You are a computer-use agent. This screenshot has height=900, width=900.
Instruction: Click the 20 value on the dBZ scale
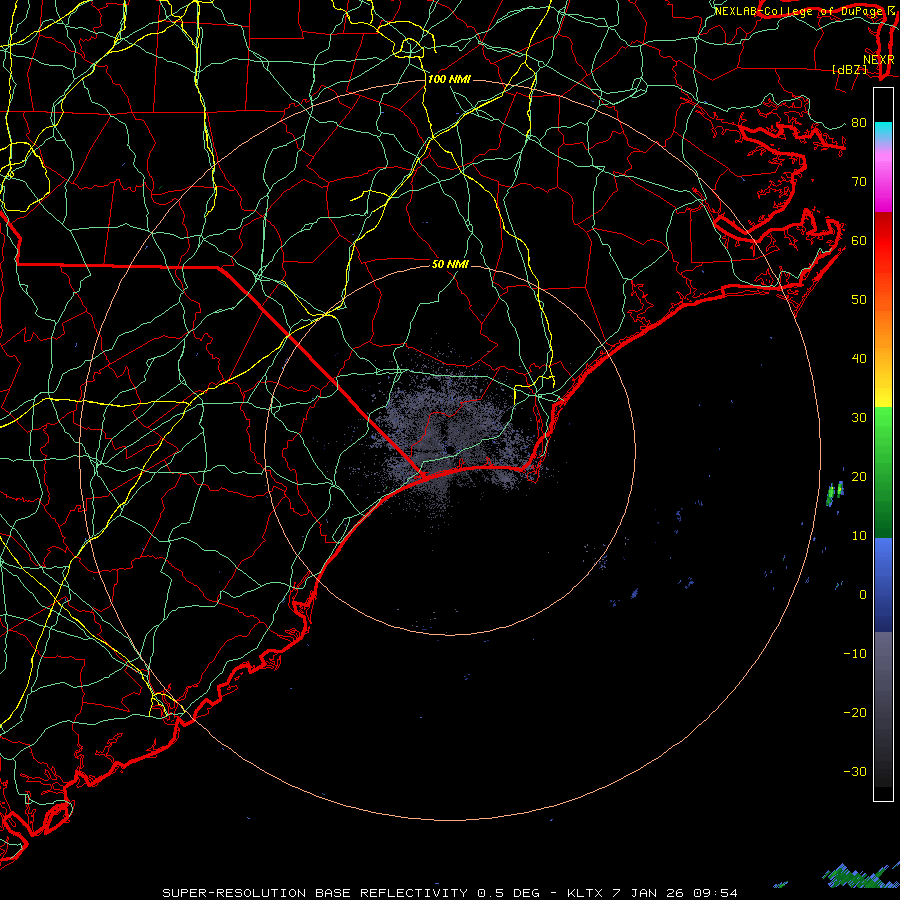click(859, 476)
